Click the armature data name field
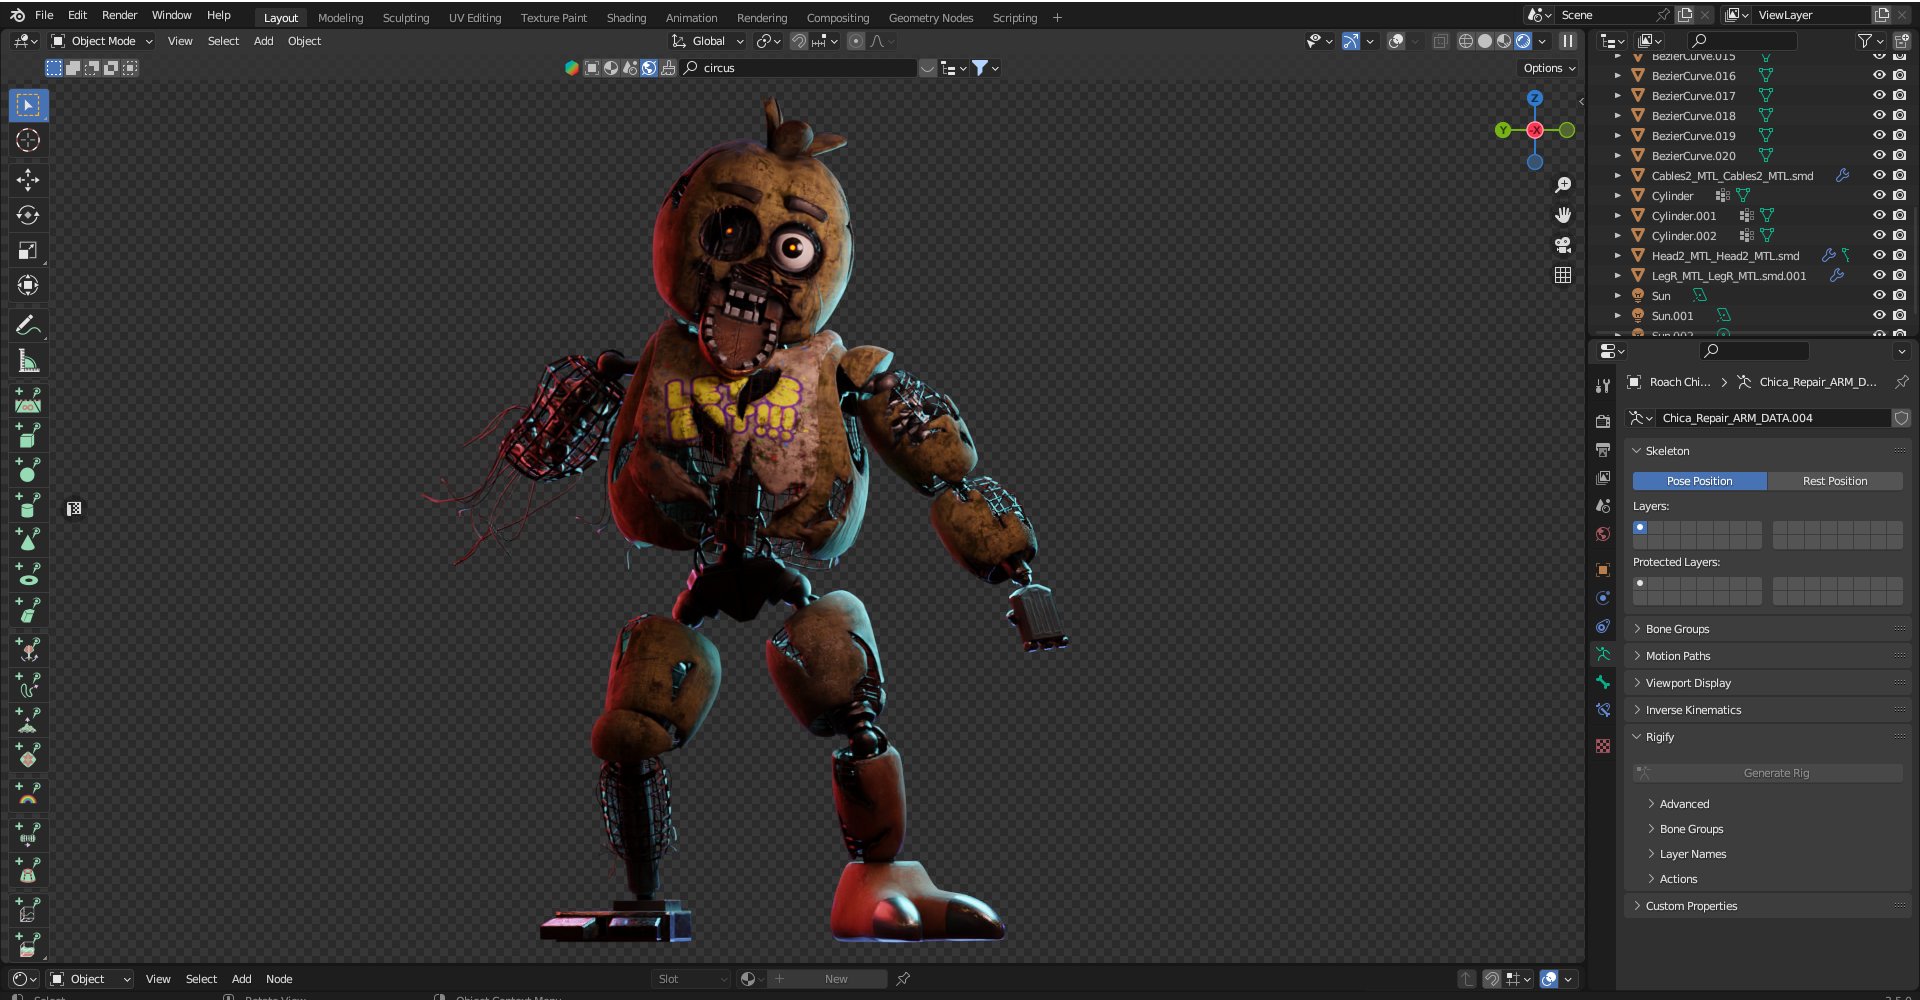 point(1773,418)
